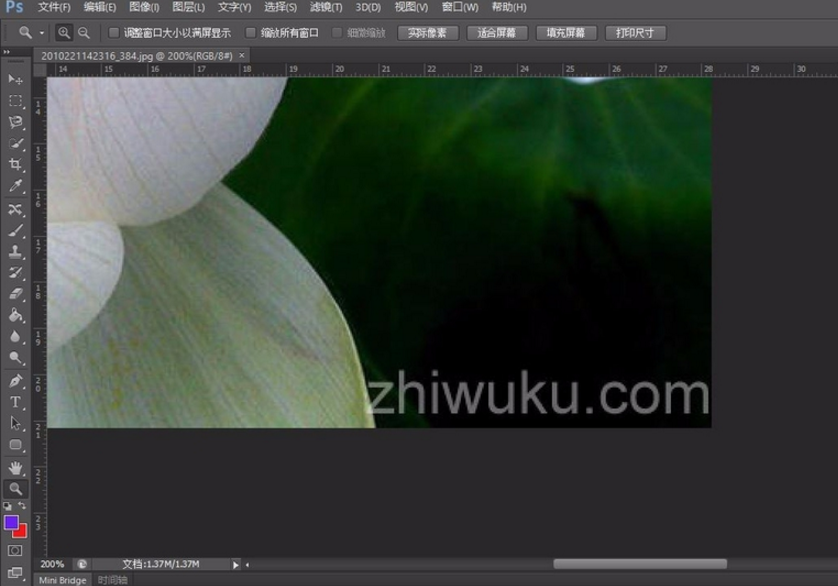838x586 pixels.
Task: Expand the status bar document info arrow
Action: pos(236,565)
